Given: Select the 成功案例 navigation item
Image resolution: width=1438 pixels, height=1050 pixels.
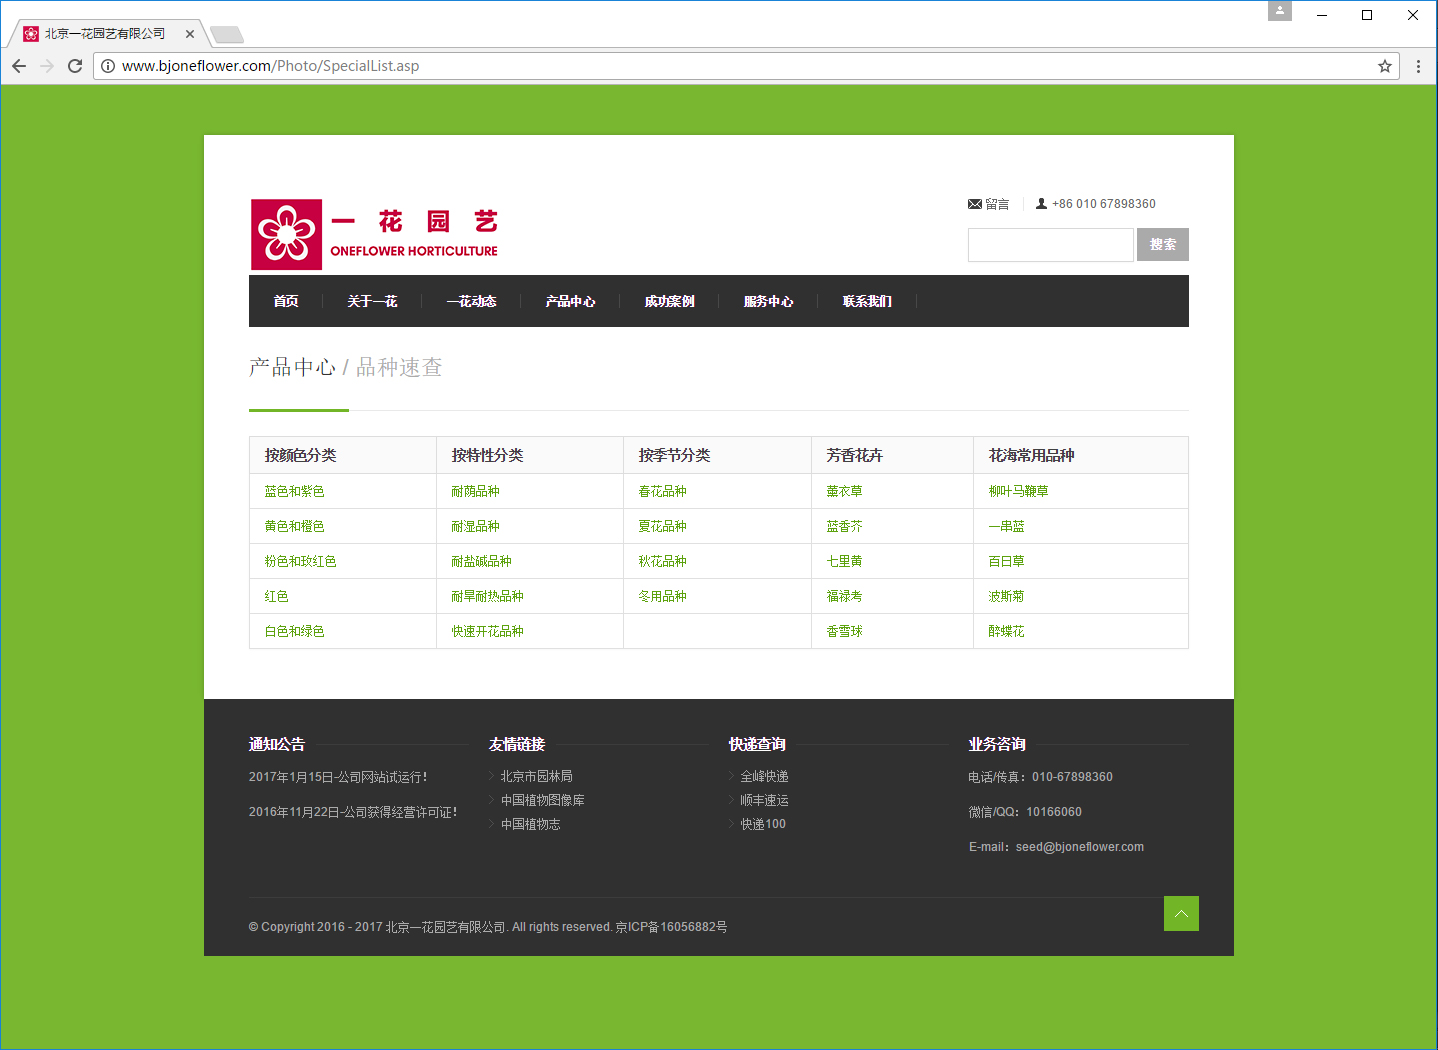Looking at the screenshot, I should click(x=669, y=301).
